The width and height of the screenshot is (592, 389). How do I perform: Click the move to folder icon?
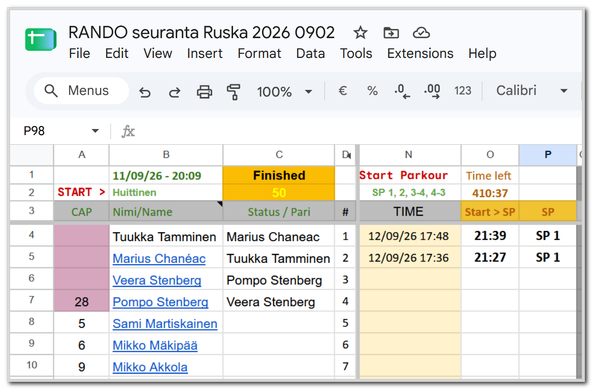391,33
